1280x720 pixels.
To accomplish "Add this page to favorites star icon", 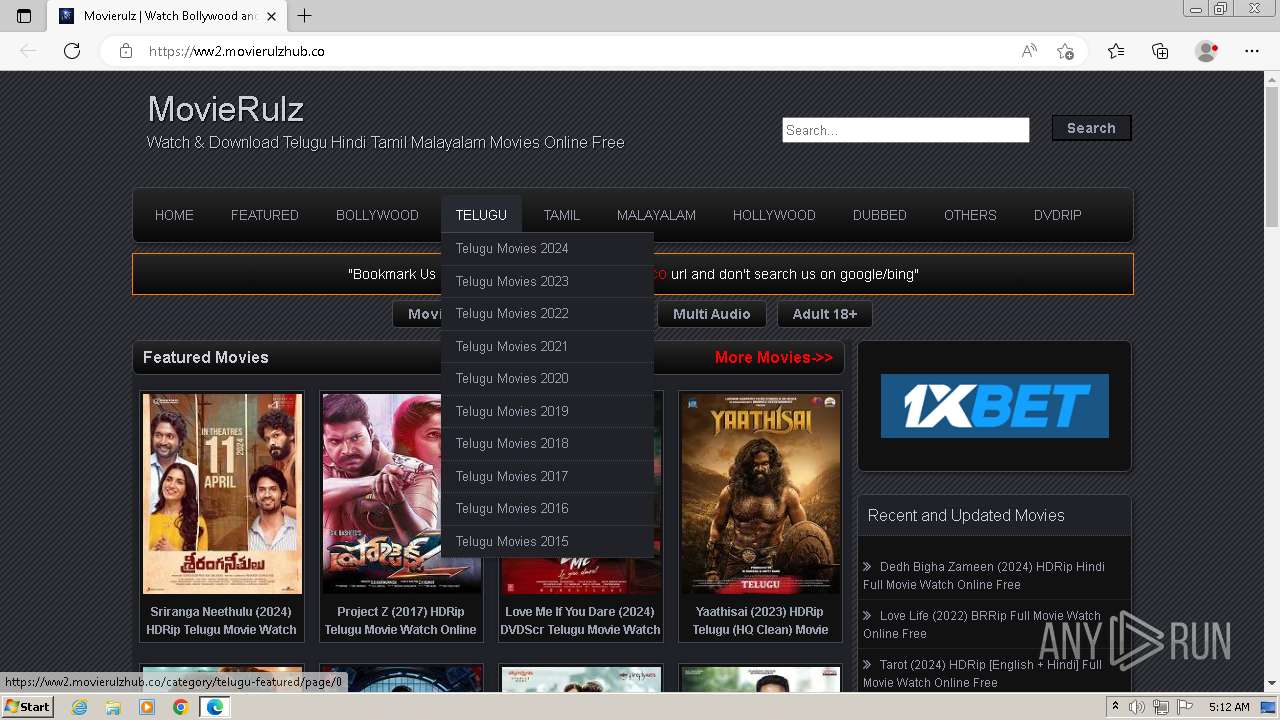I will (1066, 51).
